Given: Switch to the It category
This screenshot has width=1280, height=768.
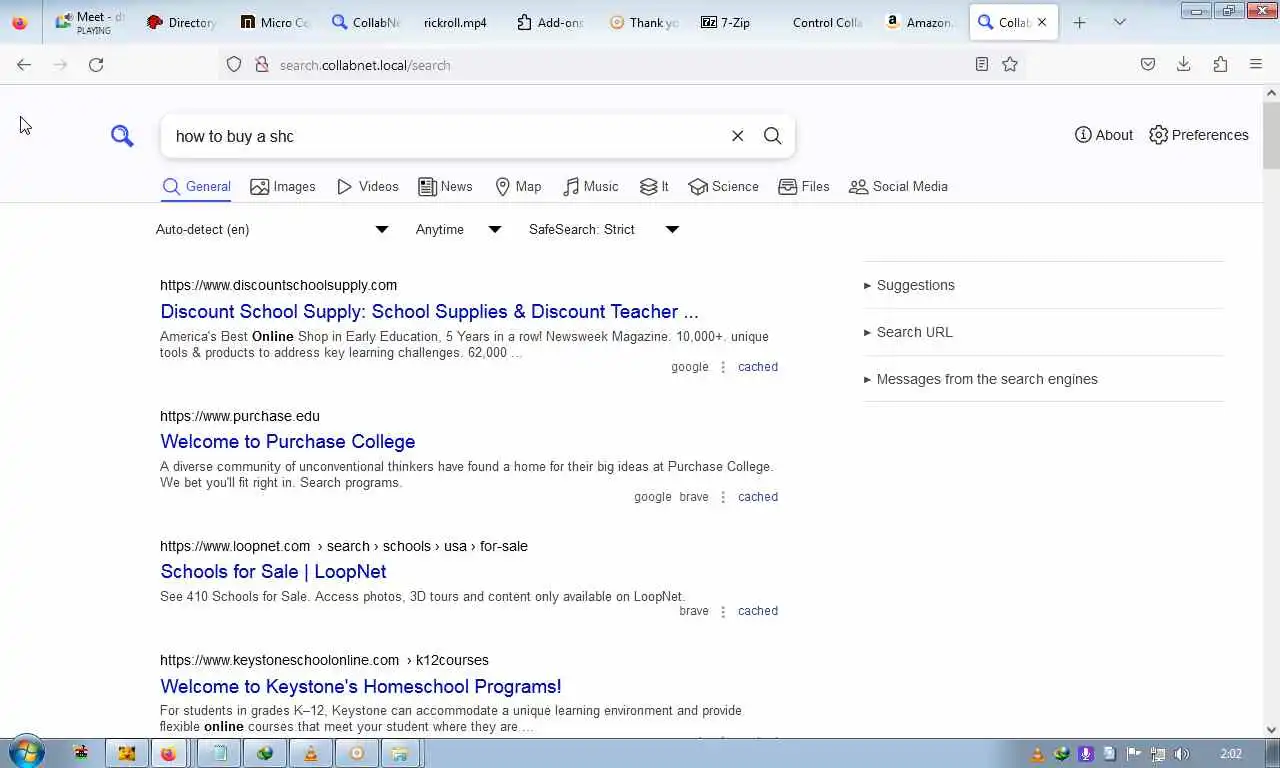Looking at the screenshot, I should pyautogui.click(x=654, y=186).
